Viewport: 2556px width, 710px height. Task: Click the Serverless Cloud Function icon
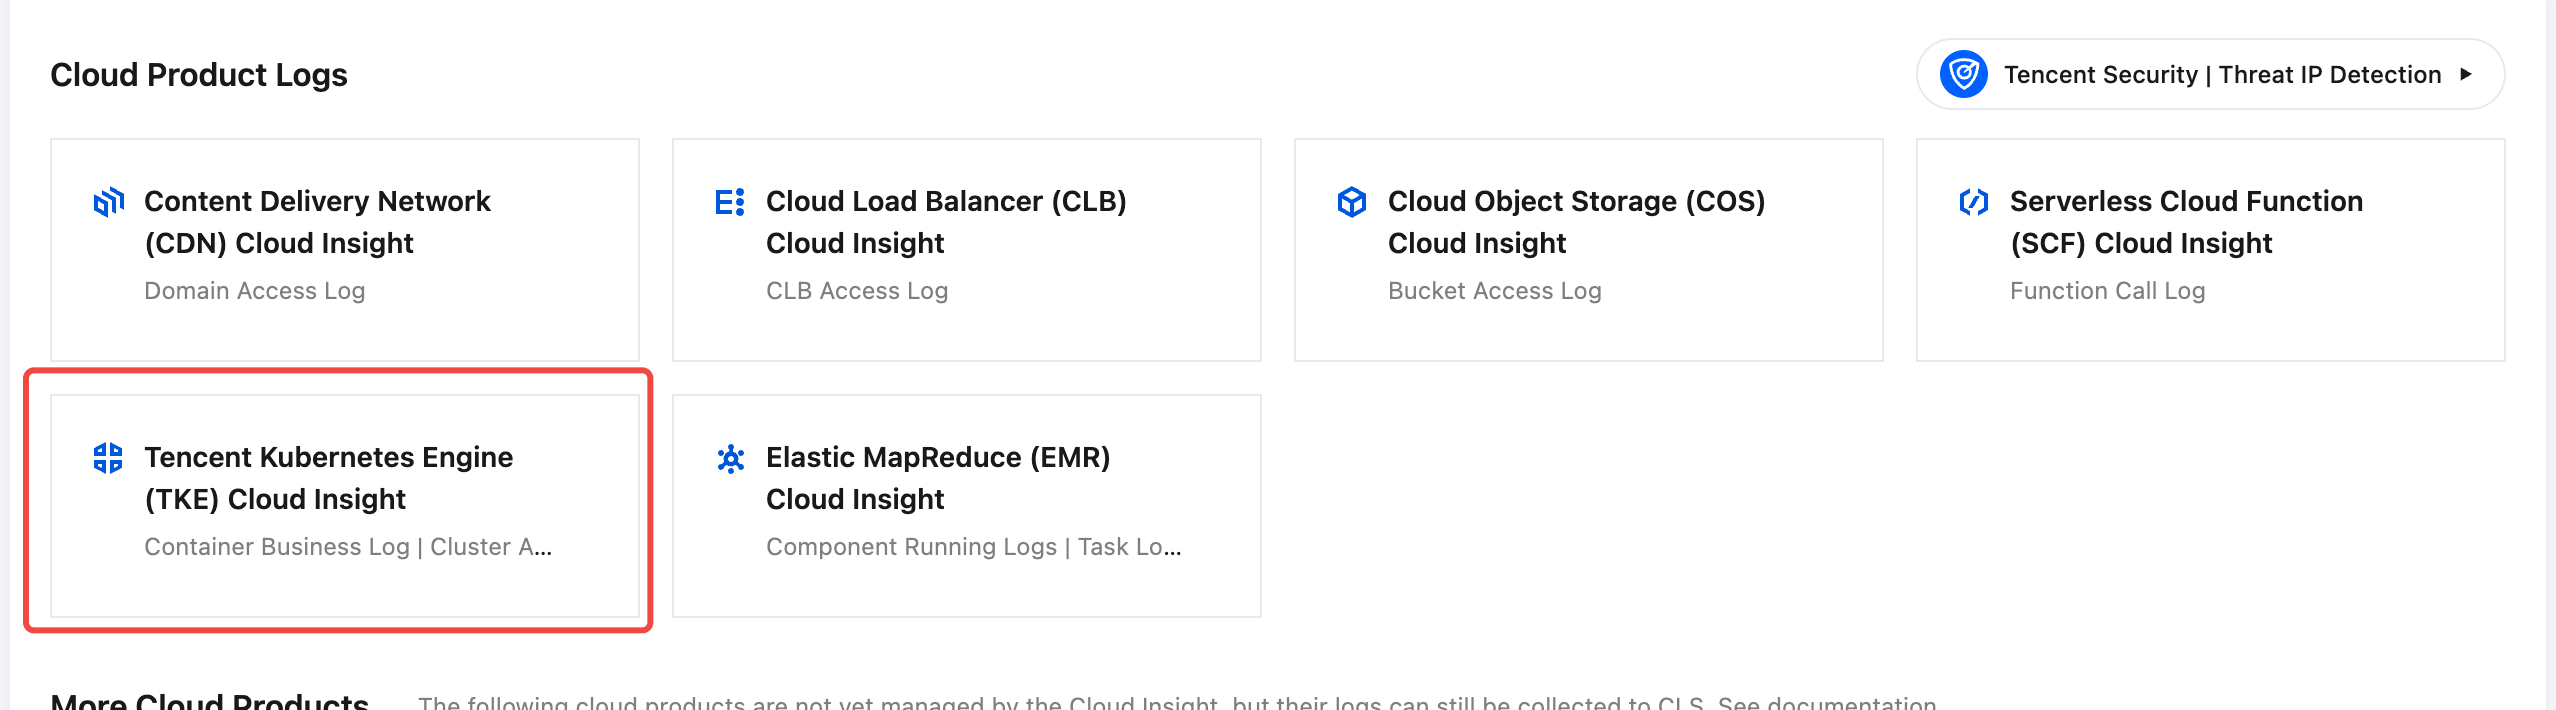[x=1974, y=202]
